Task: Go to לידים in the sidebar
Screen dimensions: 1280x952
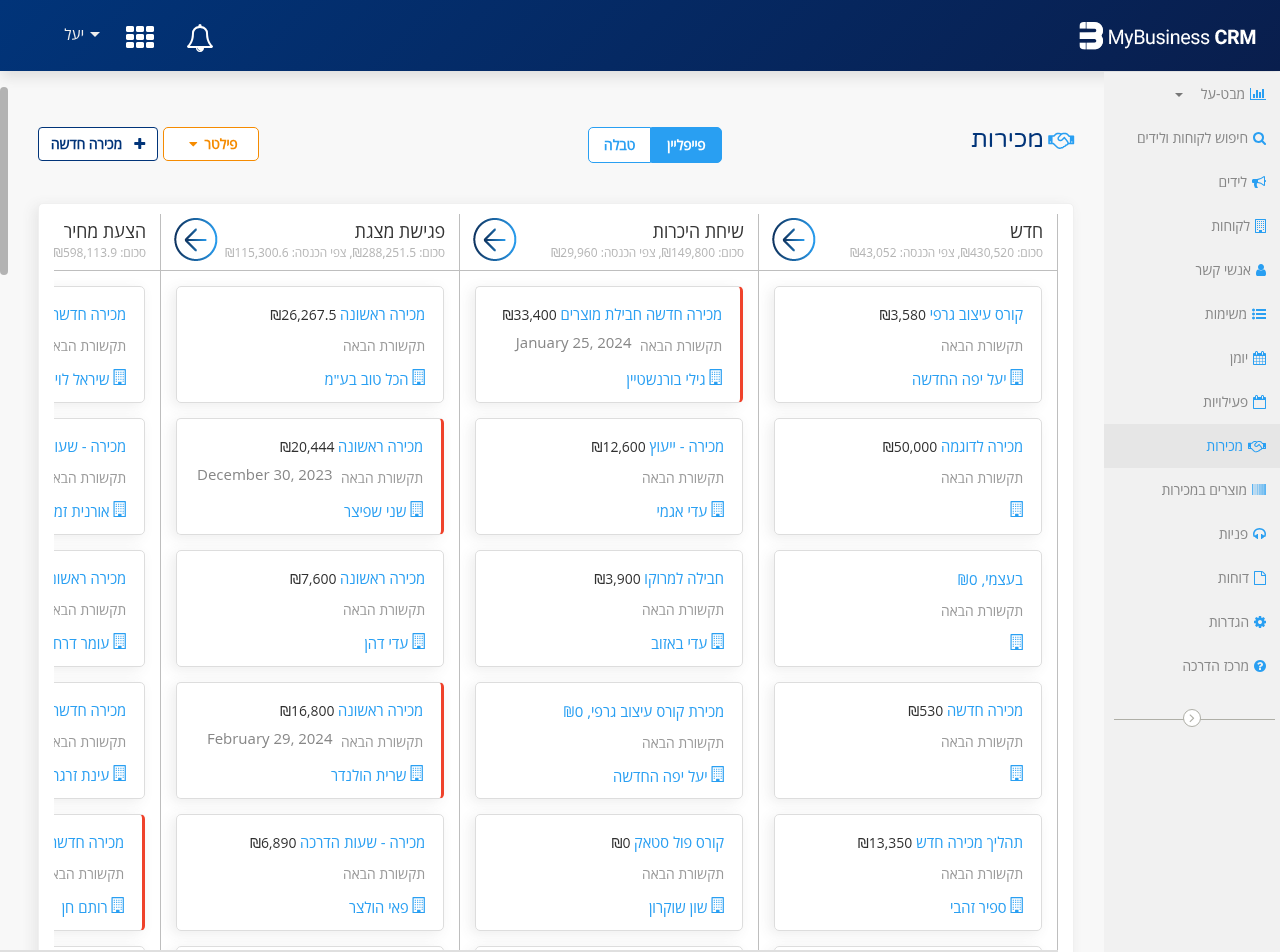Action: tap(1232, 182)
